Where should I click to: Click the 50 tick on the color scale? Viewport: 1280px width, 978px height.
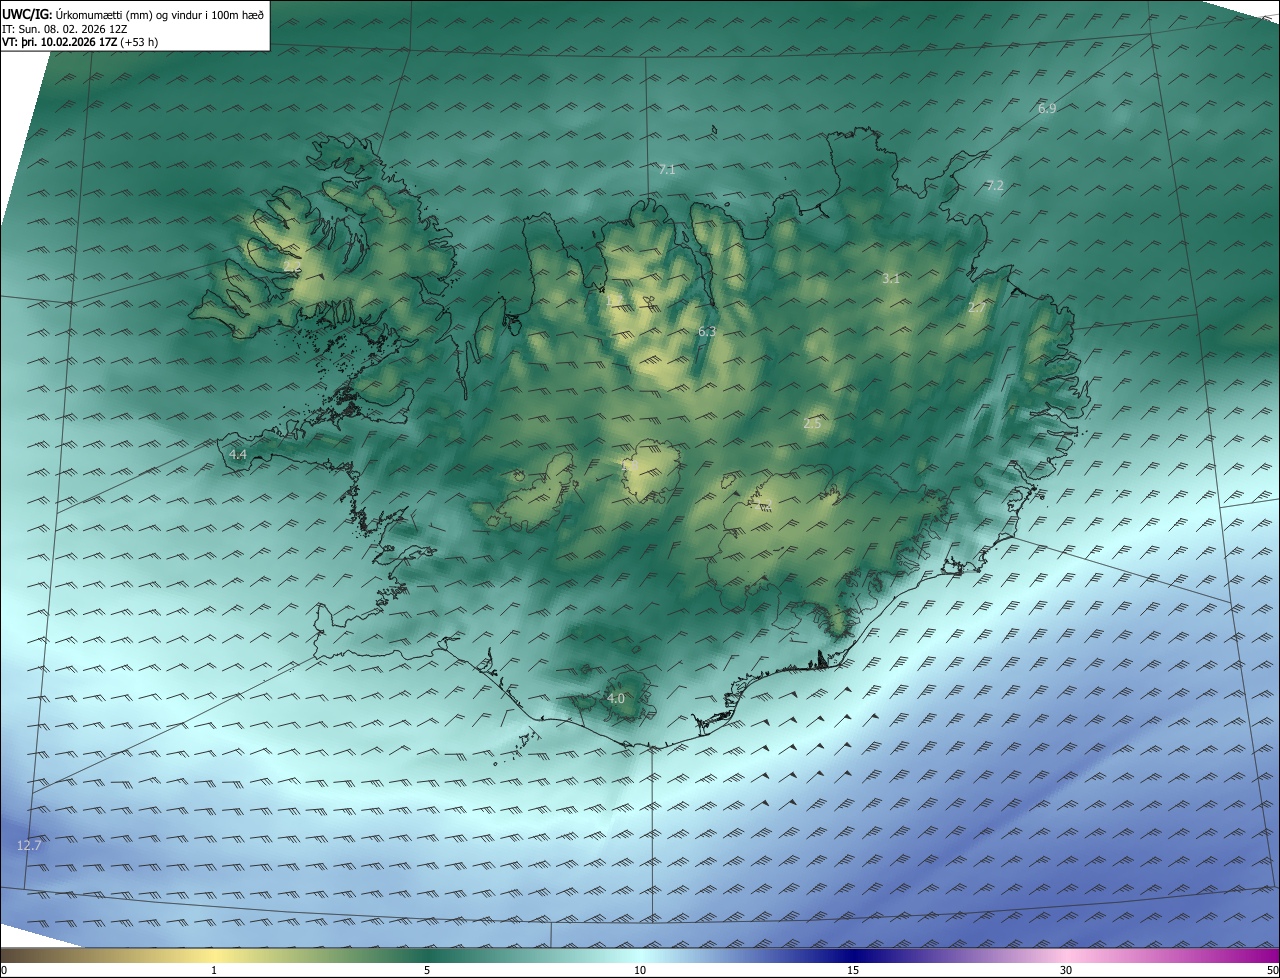click(1272, 970)
